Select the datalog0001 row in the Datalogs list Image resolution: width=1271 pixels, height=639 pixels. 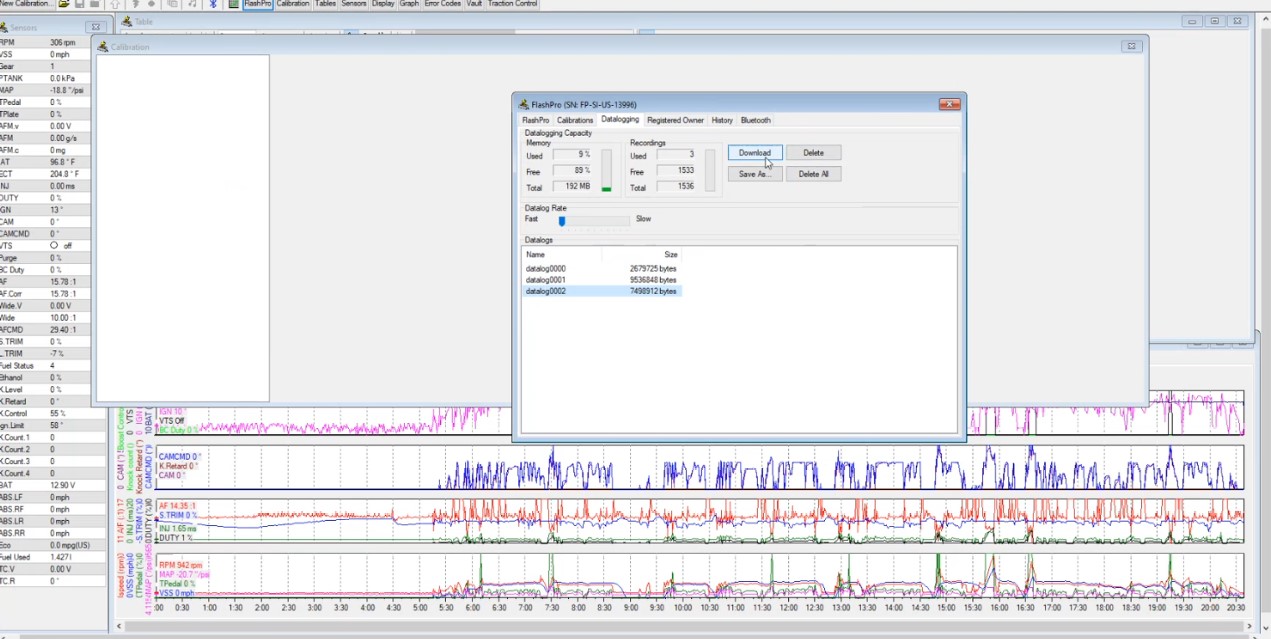coord(601,280)
